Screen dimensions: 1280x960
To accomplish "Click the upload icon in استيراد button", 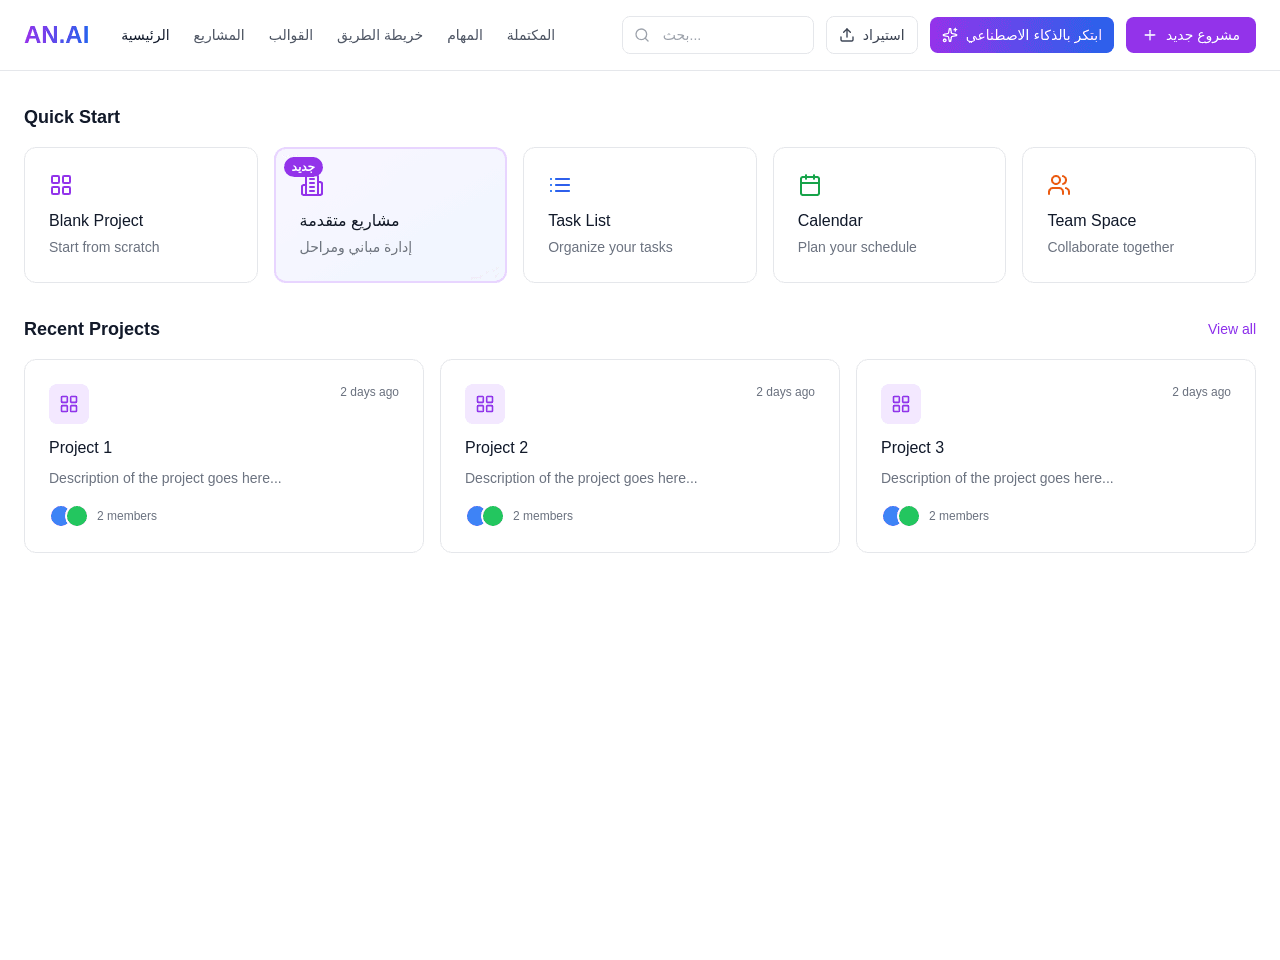I will coord(847,35).
